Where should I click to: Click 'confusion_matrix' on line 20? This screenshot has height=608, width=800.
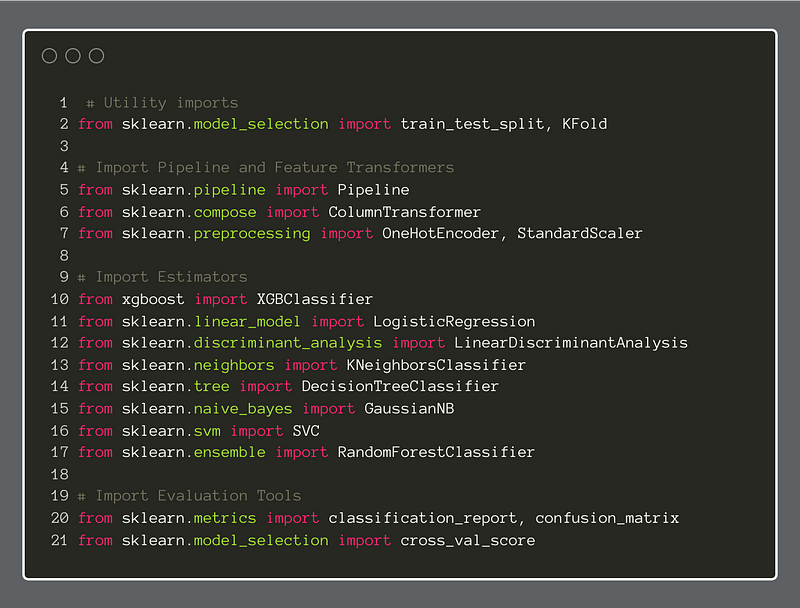pos(607,518)
